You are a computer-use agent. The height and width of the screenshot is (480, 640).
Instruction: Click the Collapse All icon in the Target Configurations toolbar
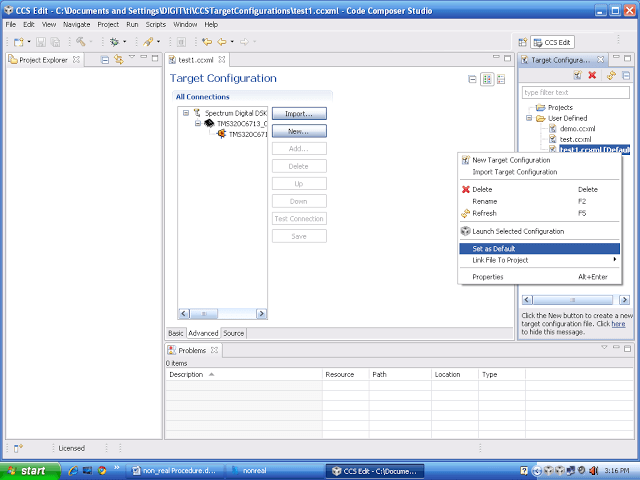coord(626,75)
